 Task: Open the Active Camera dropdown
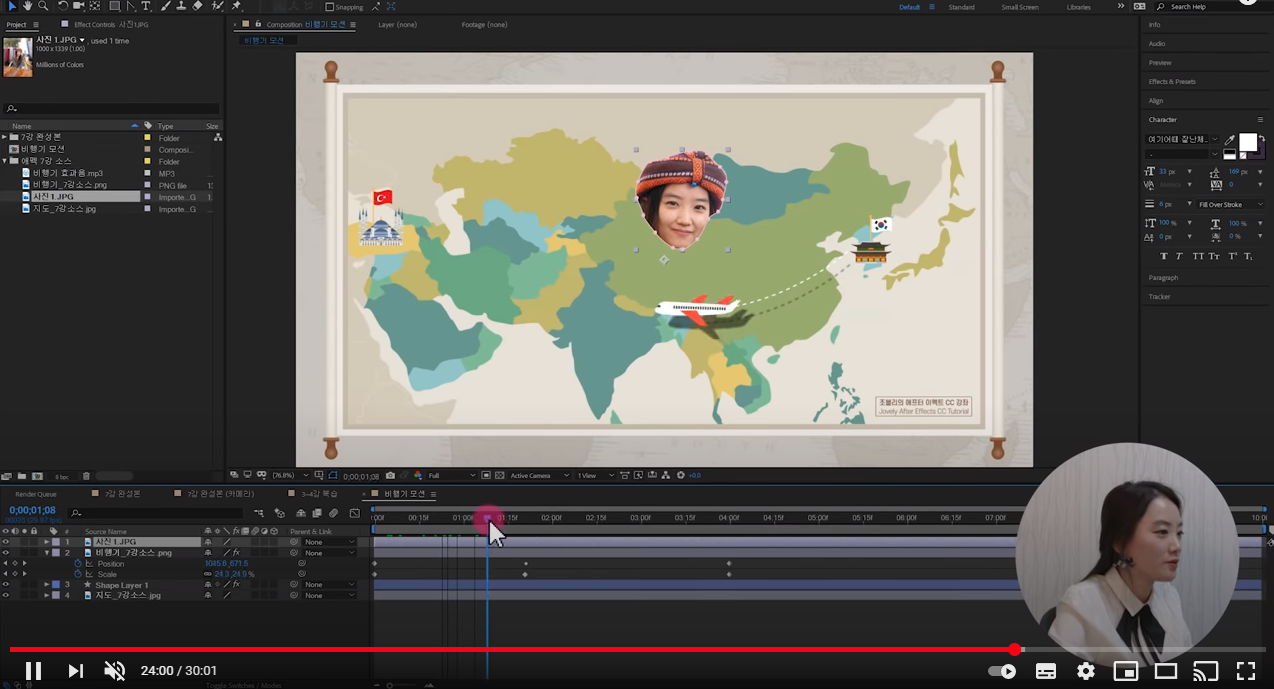click(540, 476)
